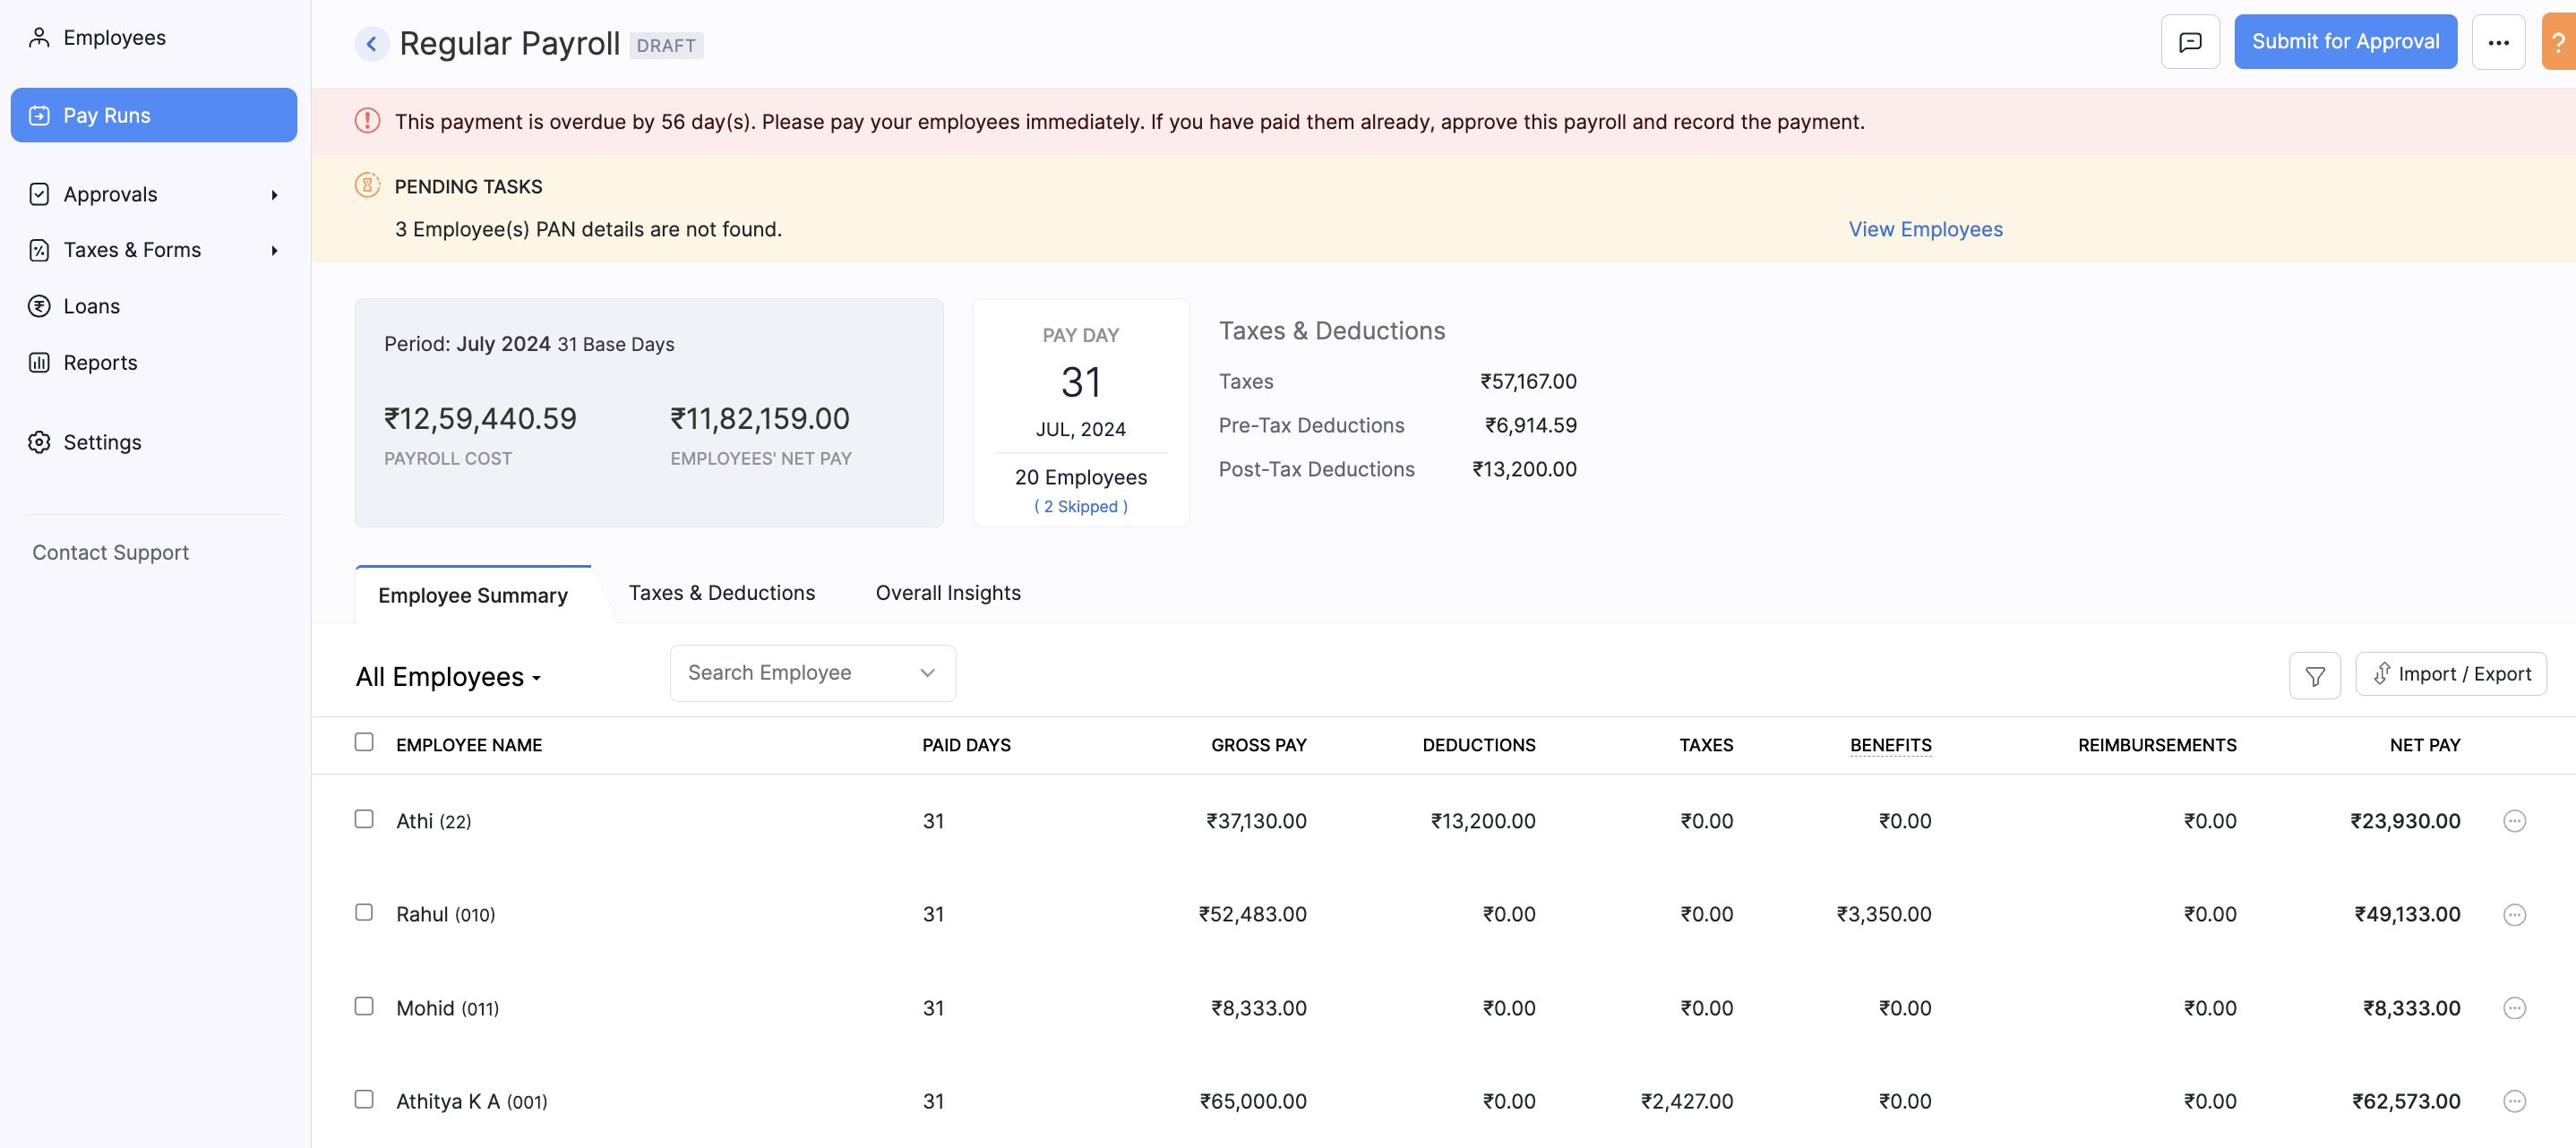Enable the select-all employees checkbox

(363, 742)
